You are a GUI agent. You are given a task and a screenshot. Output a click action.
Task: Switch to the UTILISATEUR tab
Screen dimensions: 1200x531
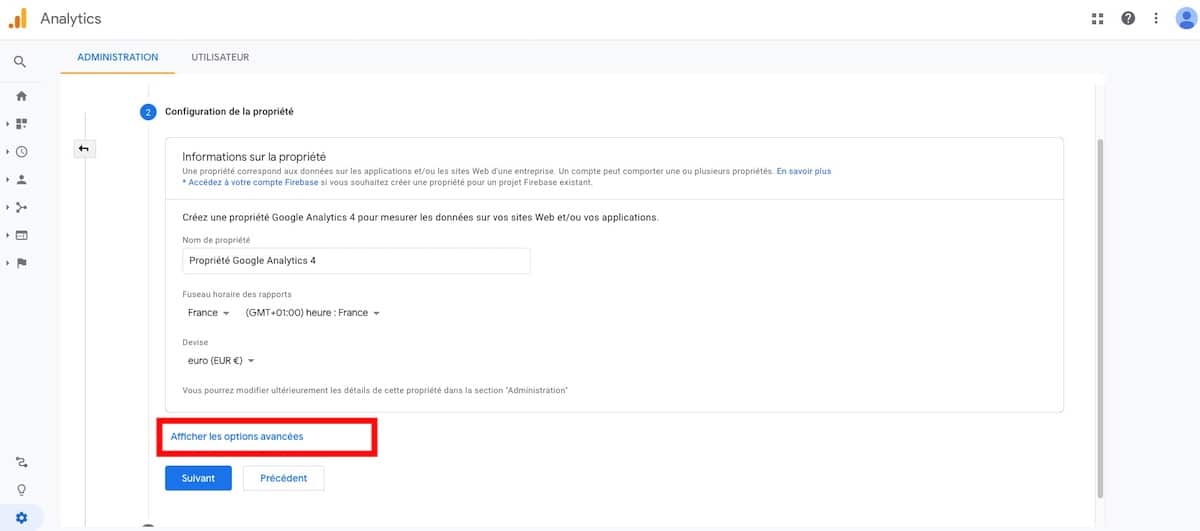point(220,57)
